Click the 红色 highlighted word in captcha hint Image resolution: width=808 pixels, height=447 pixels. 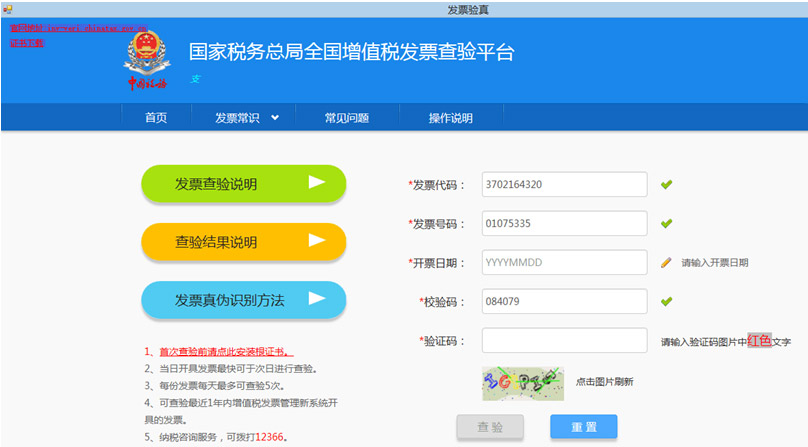click(x=759, y=340)
